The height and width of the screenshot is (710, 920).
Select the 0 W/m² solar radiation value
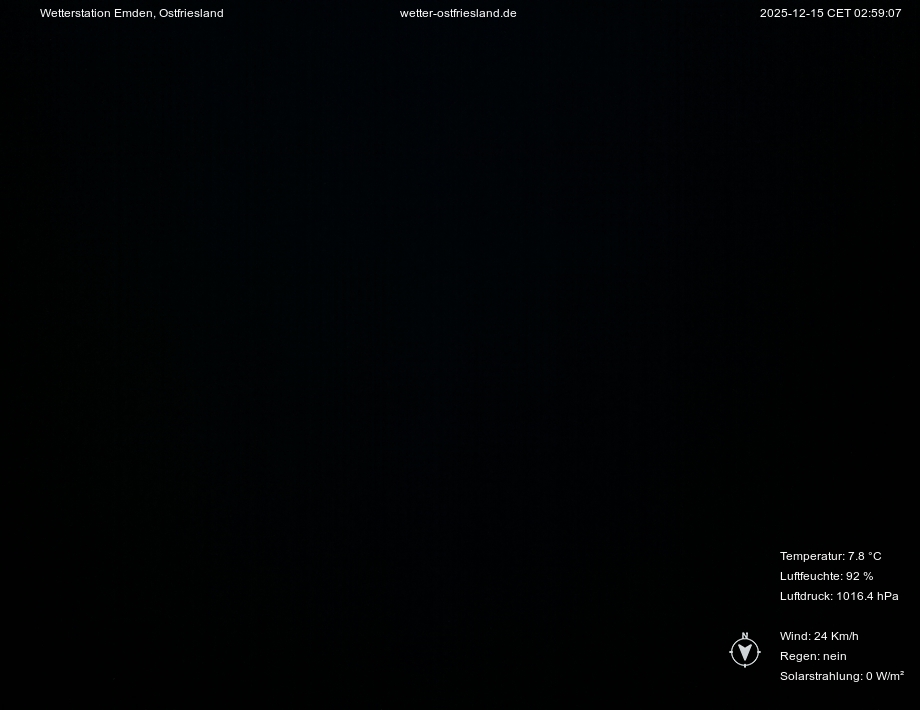pos(885,676)
